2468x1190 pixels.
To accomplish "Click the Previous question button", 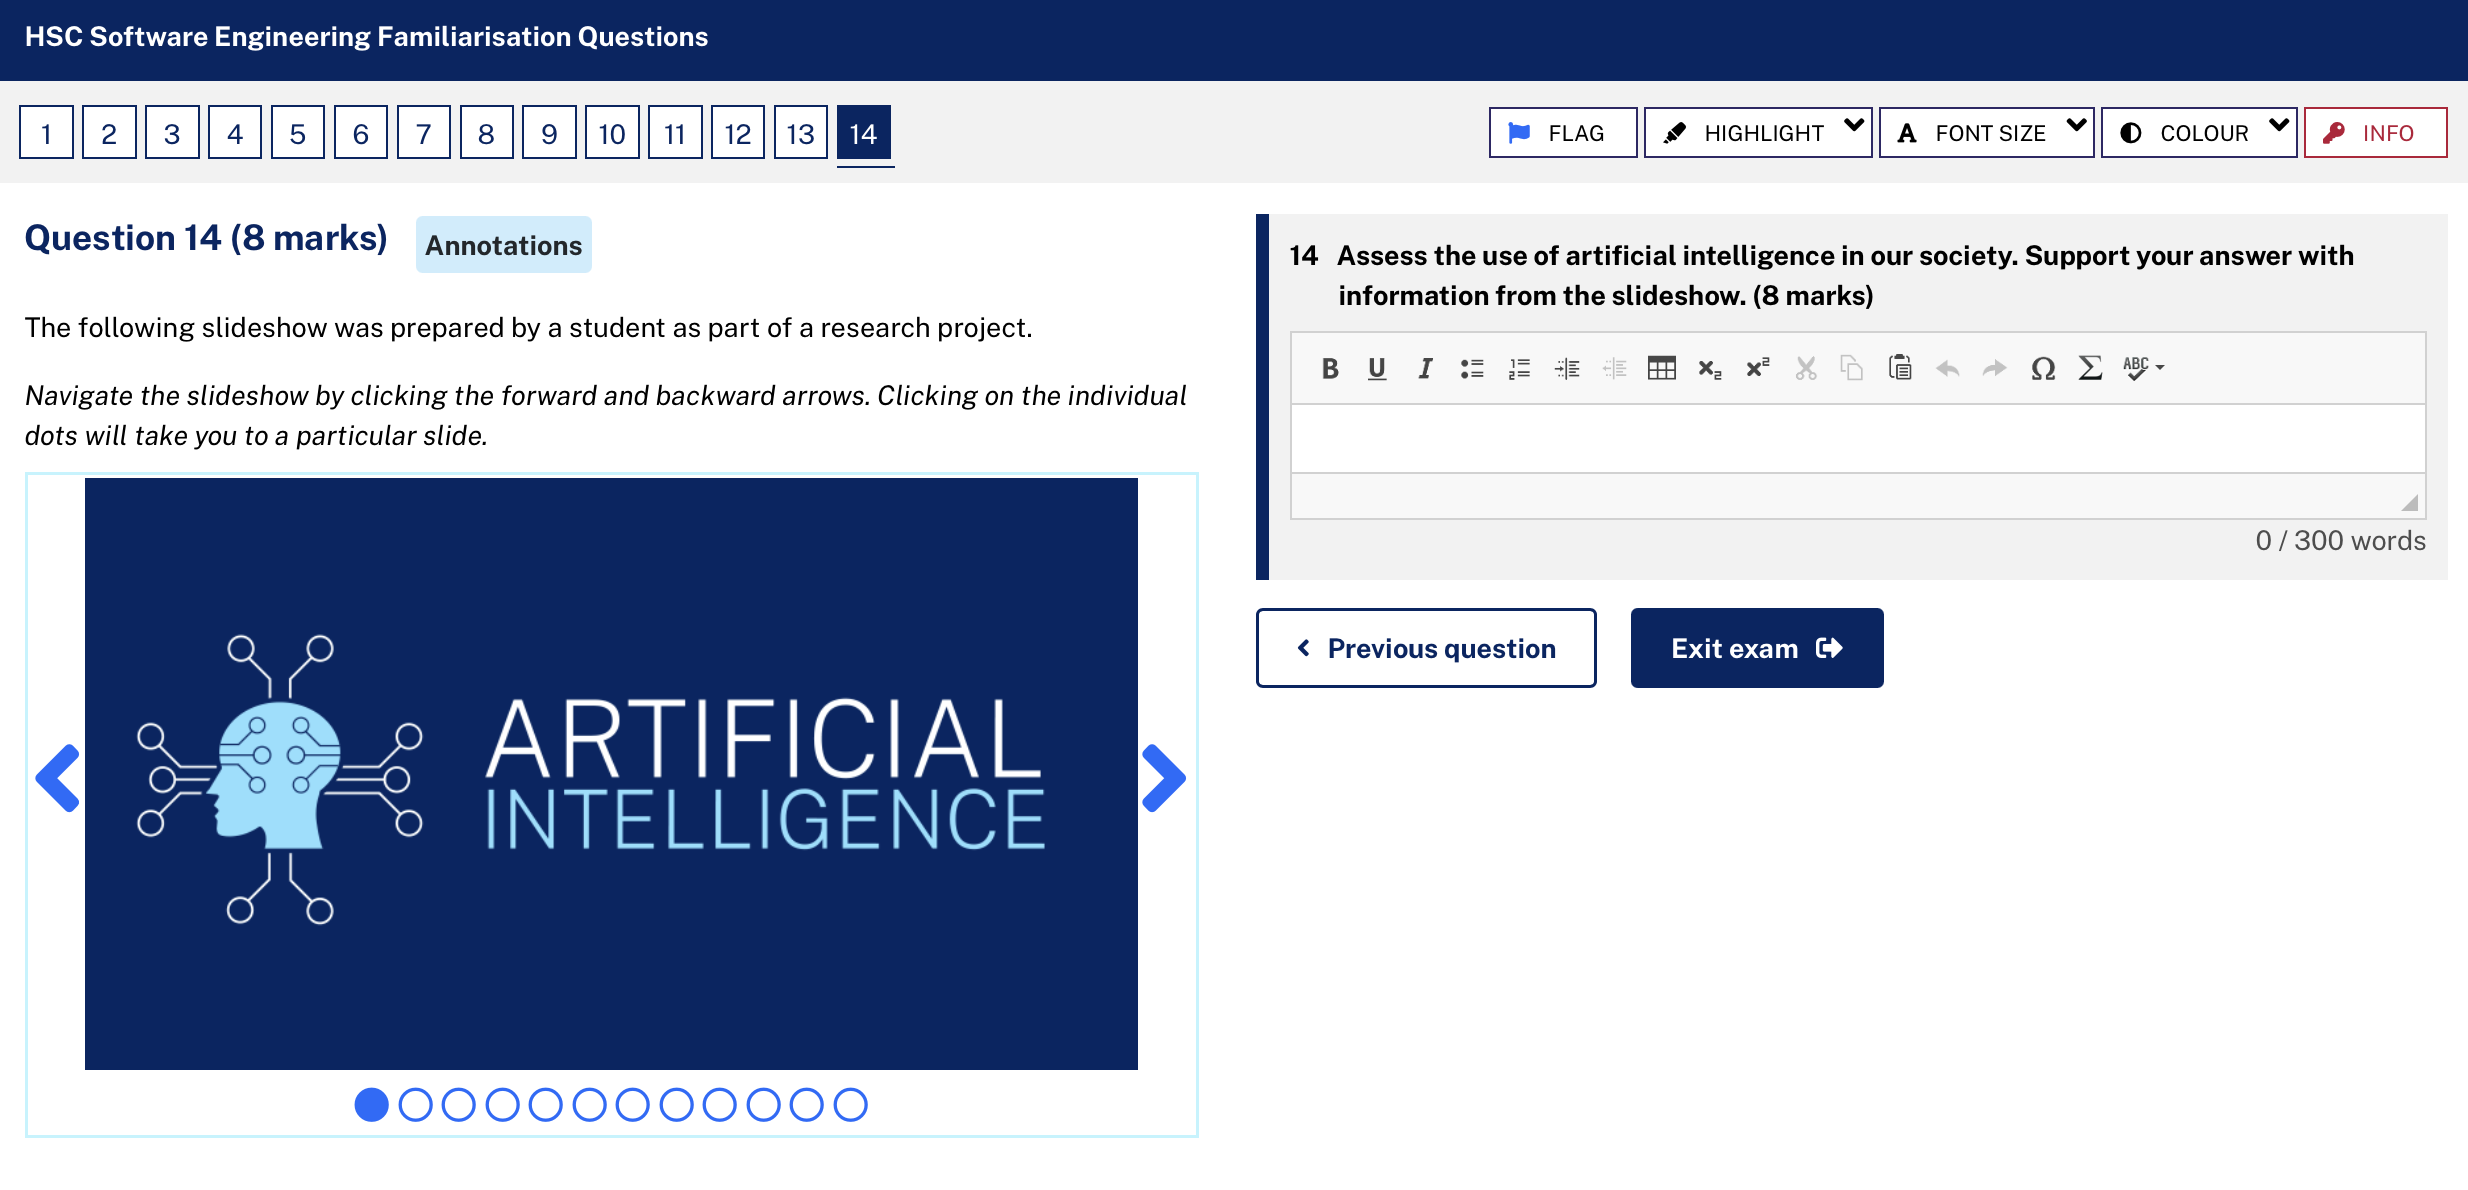I will (1426, 648).
